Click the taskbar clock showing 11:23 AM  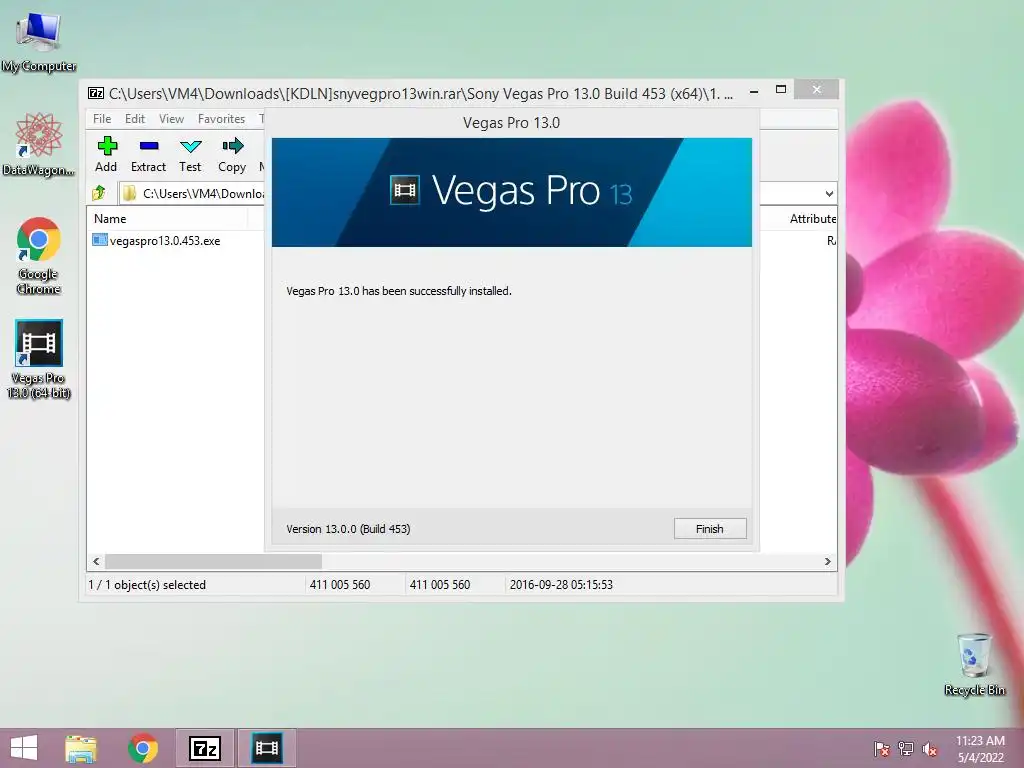click(980, 749)
